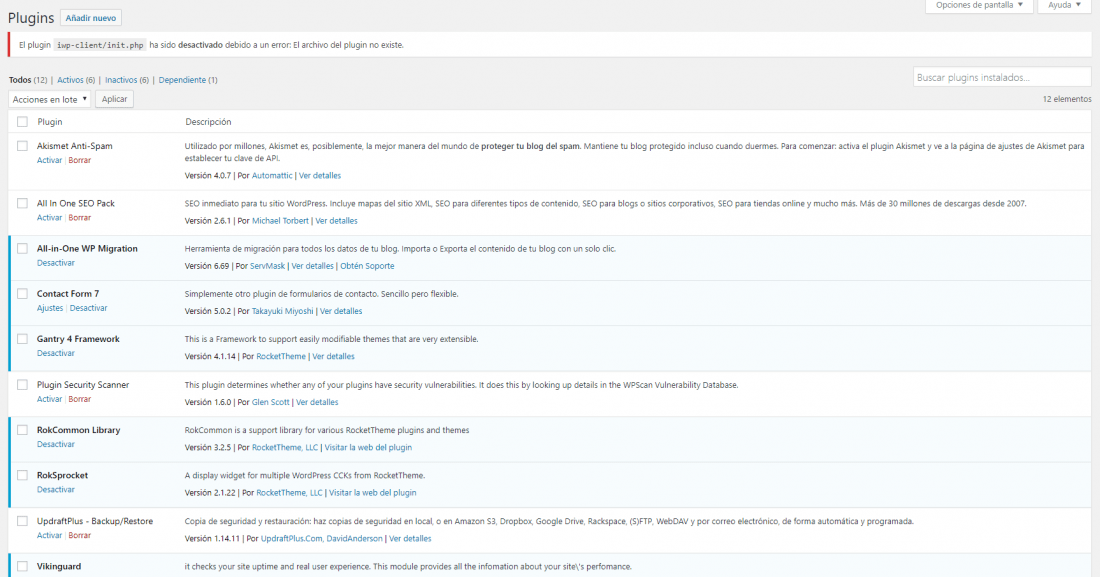Check the Akismet Anti-Spam checkbox
Viewport: 1100px width, 577px height.
[x=22, y=146]
